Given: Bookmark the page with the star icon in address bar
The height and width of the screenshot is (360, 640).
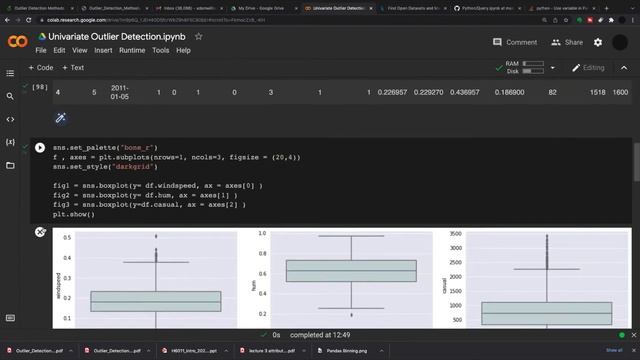Looking at the screenshot, I should [566, 20].
